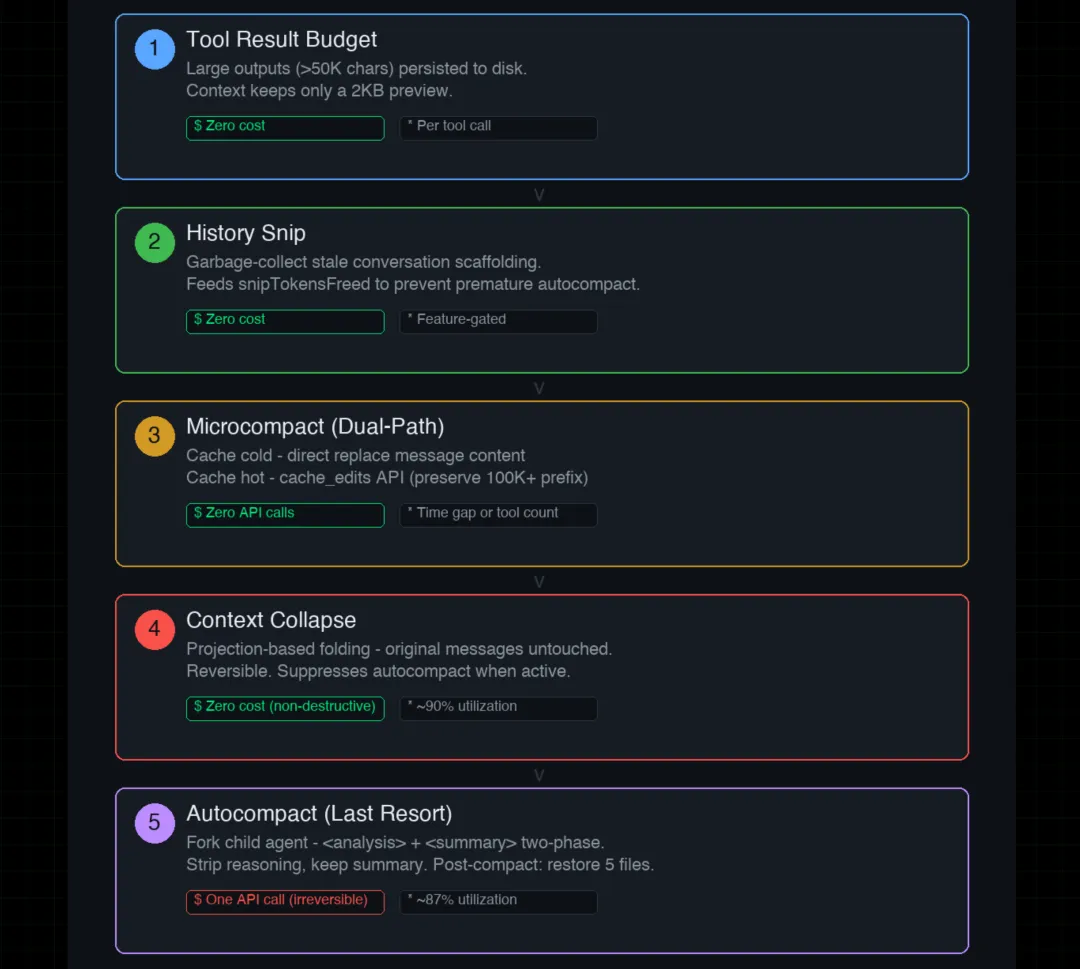This screenshot has height=969, width=1080.
Task: Select the ~90% utilization tag
Action: click(x=498, y=707)
